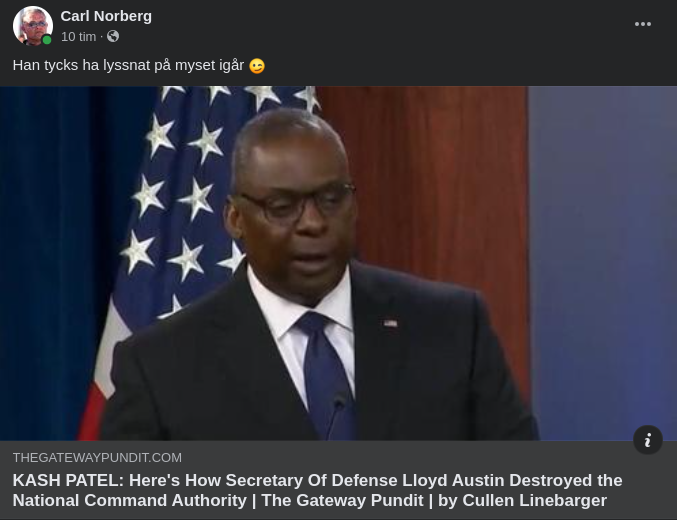The width and height of the screenshot is (677, 520).
Task: Click the man's glasses in the photo
Action: point(298,201)
